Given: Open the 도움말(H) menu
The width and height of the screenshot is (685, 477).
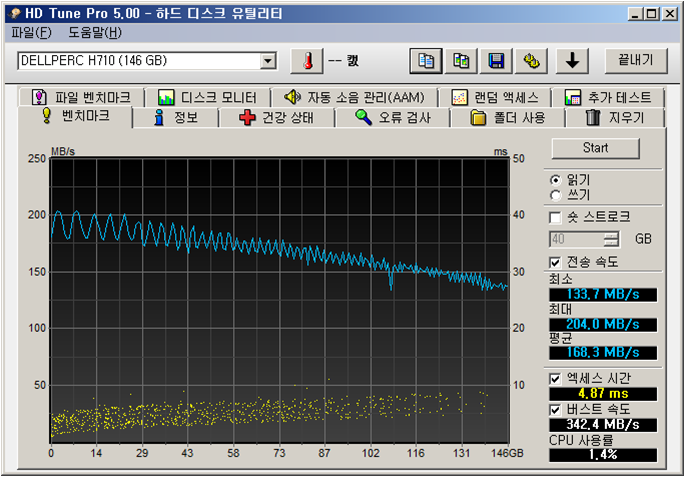Looking at the screenshot, I should click(95, 33).
